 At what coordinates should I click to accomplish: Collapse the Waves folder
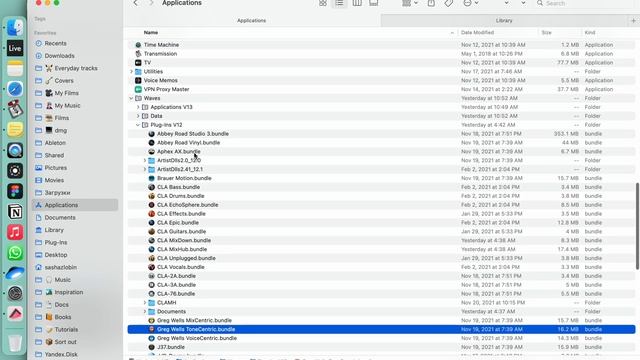tap(131, 98)
